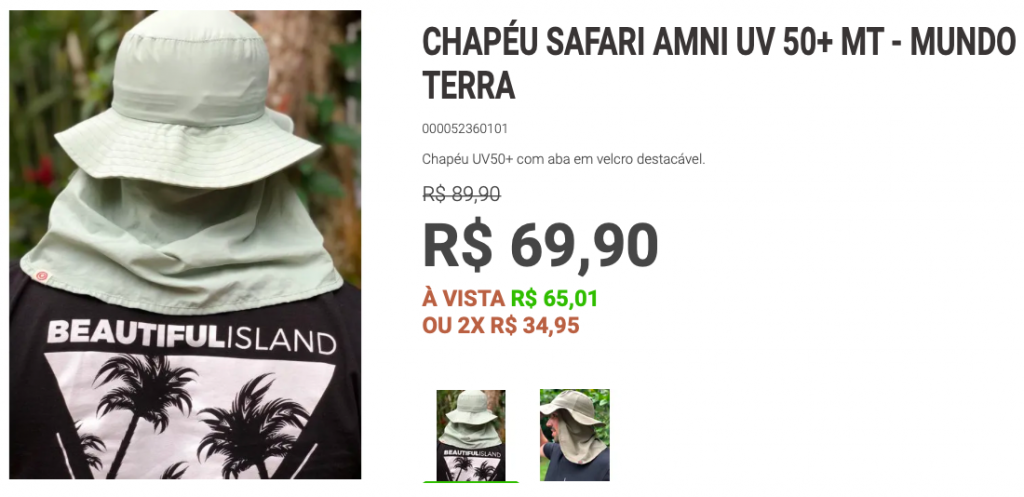Screen dimensions: 1024x497
Task: Click the green selection bar under first thumbnail
Action: (471, 482)
